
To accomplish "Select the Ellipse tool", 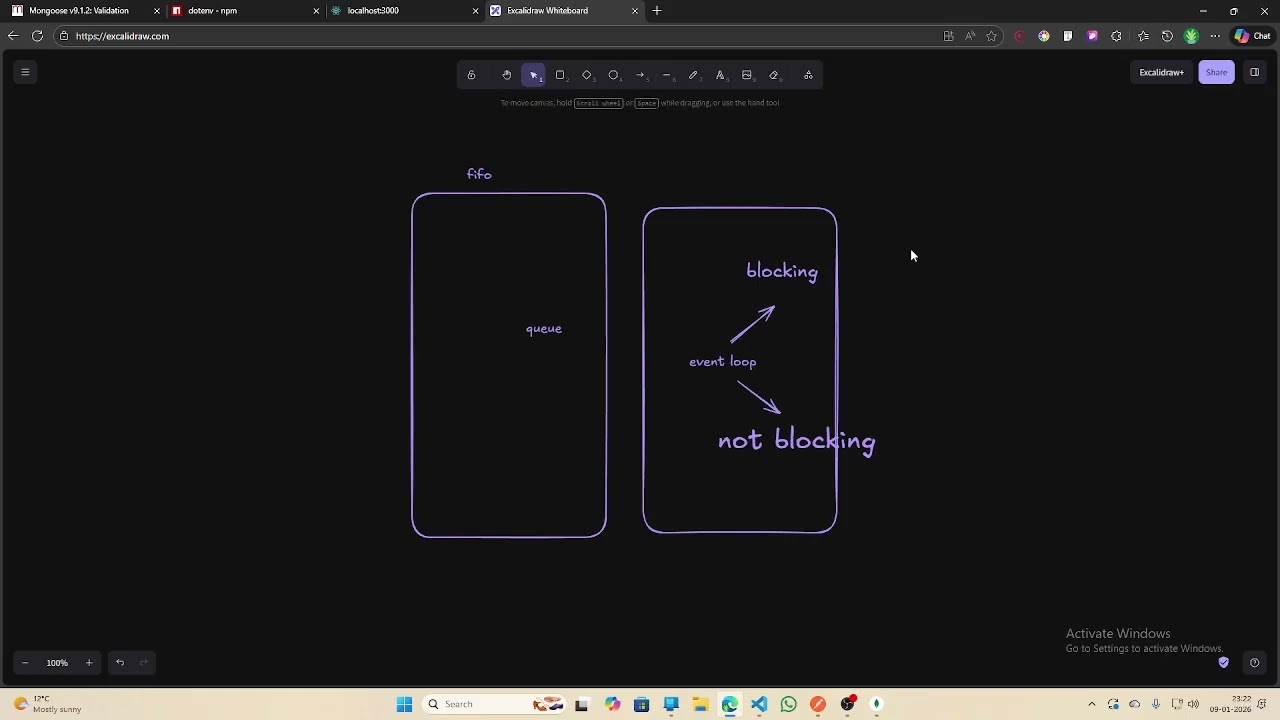I will 614,75.
